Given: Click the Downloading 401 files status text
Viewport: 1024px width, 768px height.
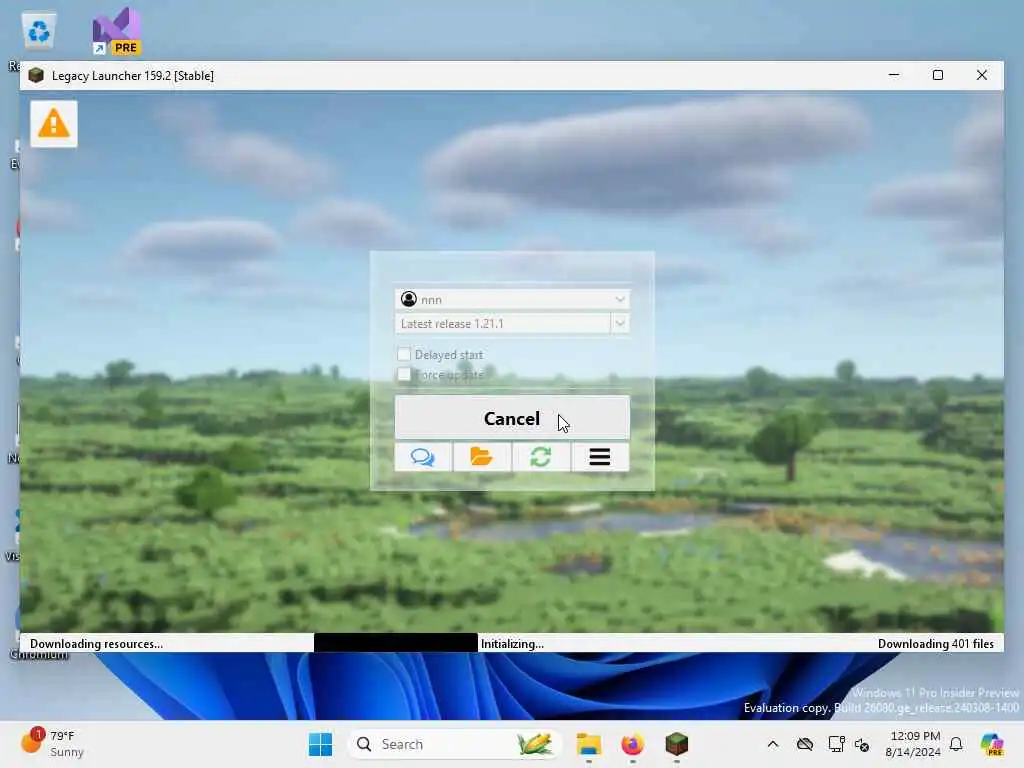Looking at the screenshot, I should click(x=936, y=643).
